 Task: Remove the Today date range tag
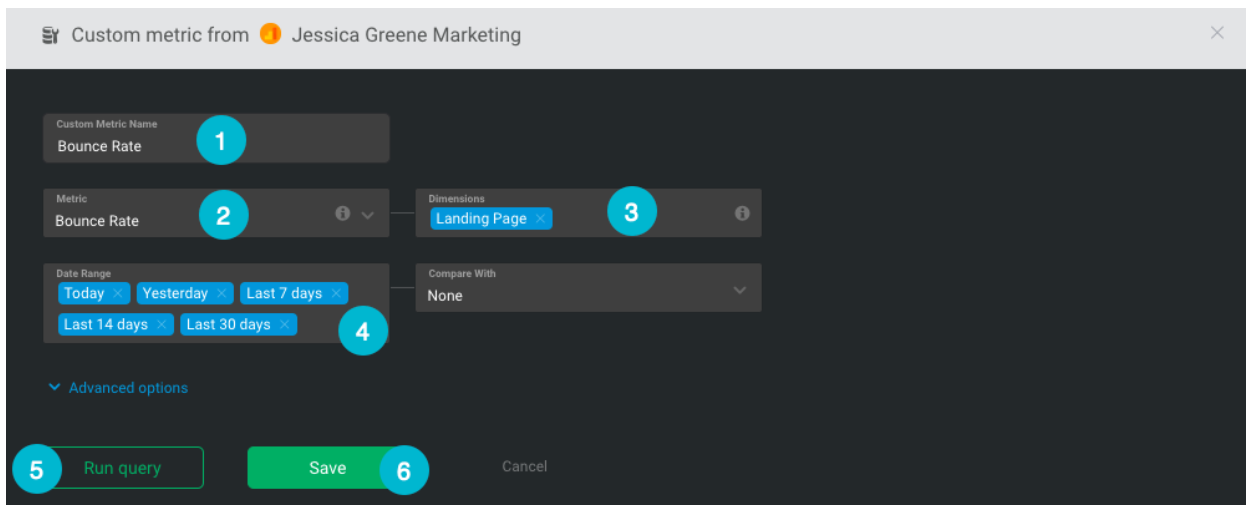pyautogui.click(x=117, y=293)
